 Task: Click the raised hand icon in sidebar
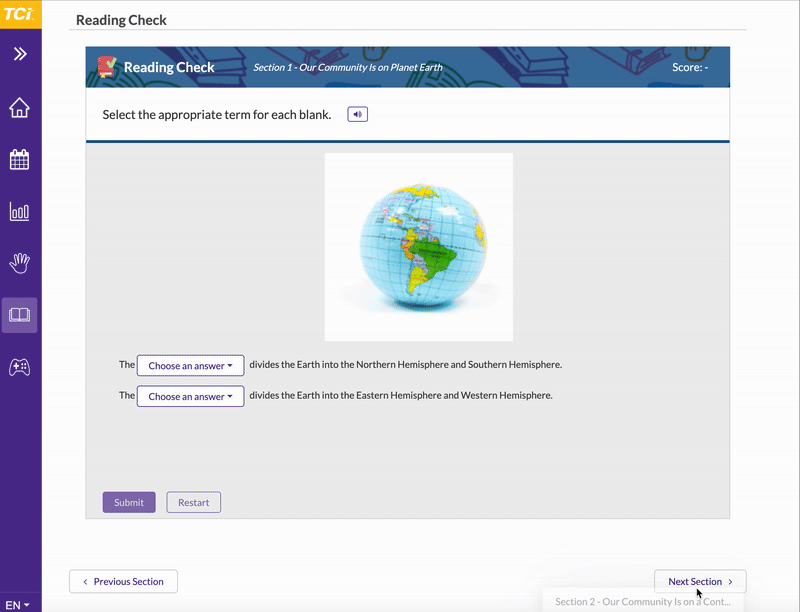point(20,263)
